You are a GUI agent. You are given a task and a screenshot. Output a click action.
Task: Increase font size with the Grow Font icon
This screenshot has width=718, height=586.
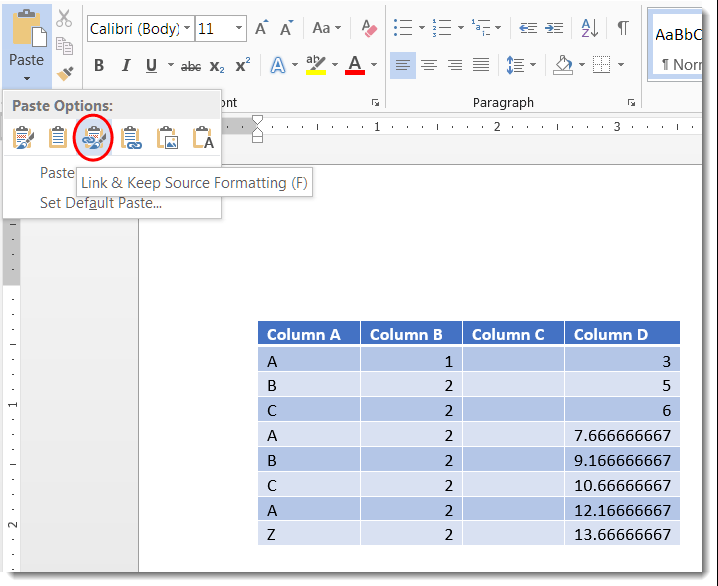261,28
